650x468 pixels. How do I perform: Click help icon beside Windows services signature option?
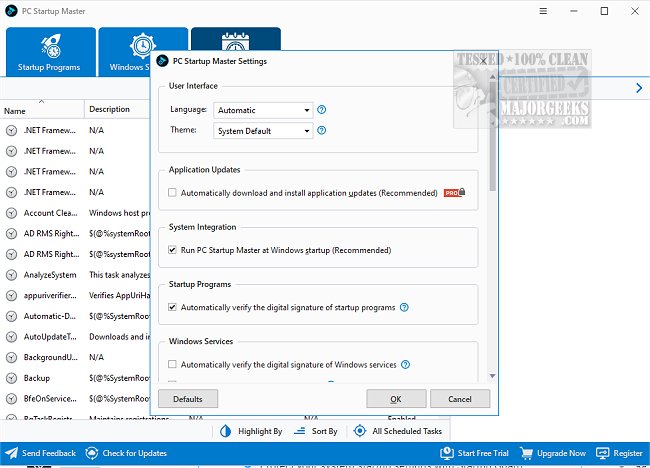click(405, 364)
